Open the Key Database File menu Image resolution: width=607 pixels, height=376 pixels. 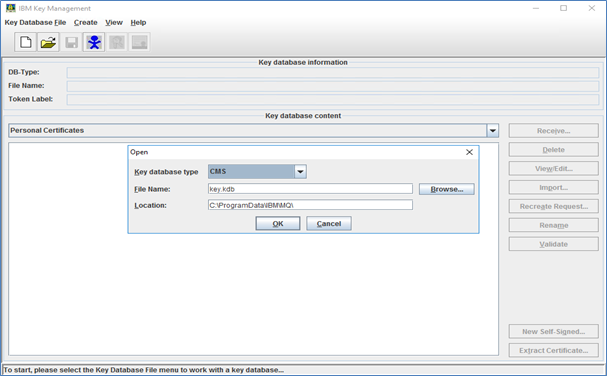(35, 22)
